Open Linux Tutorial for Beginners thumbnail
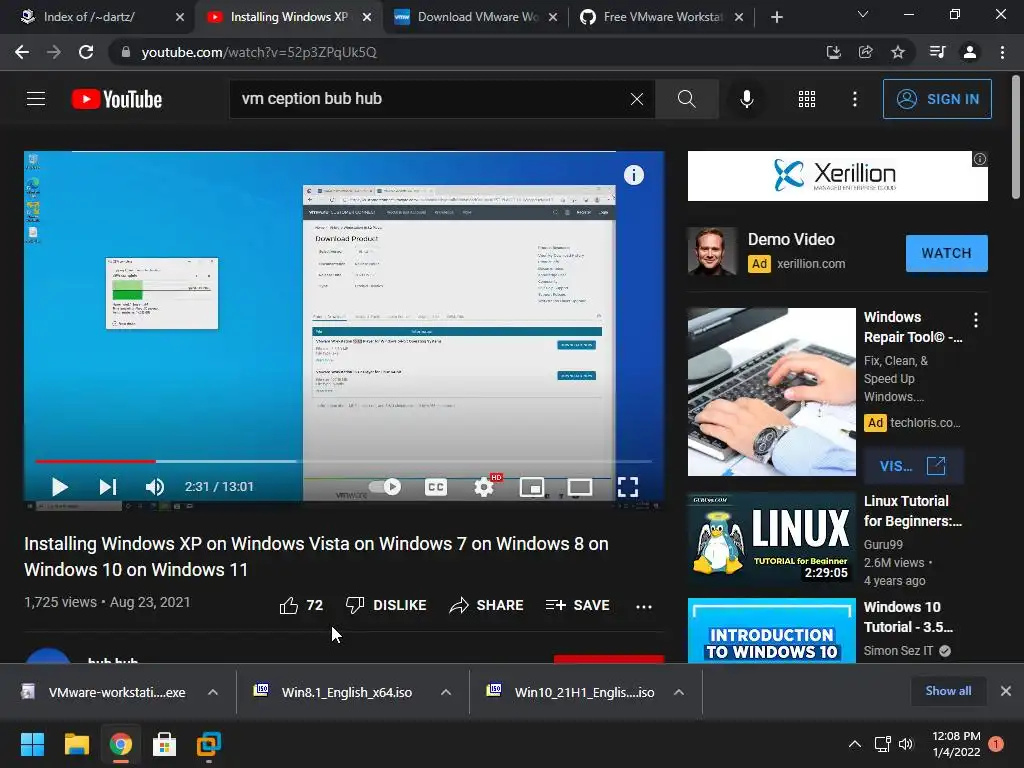This screenshot has height=768, width=1024. [x=771, y=538]
